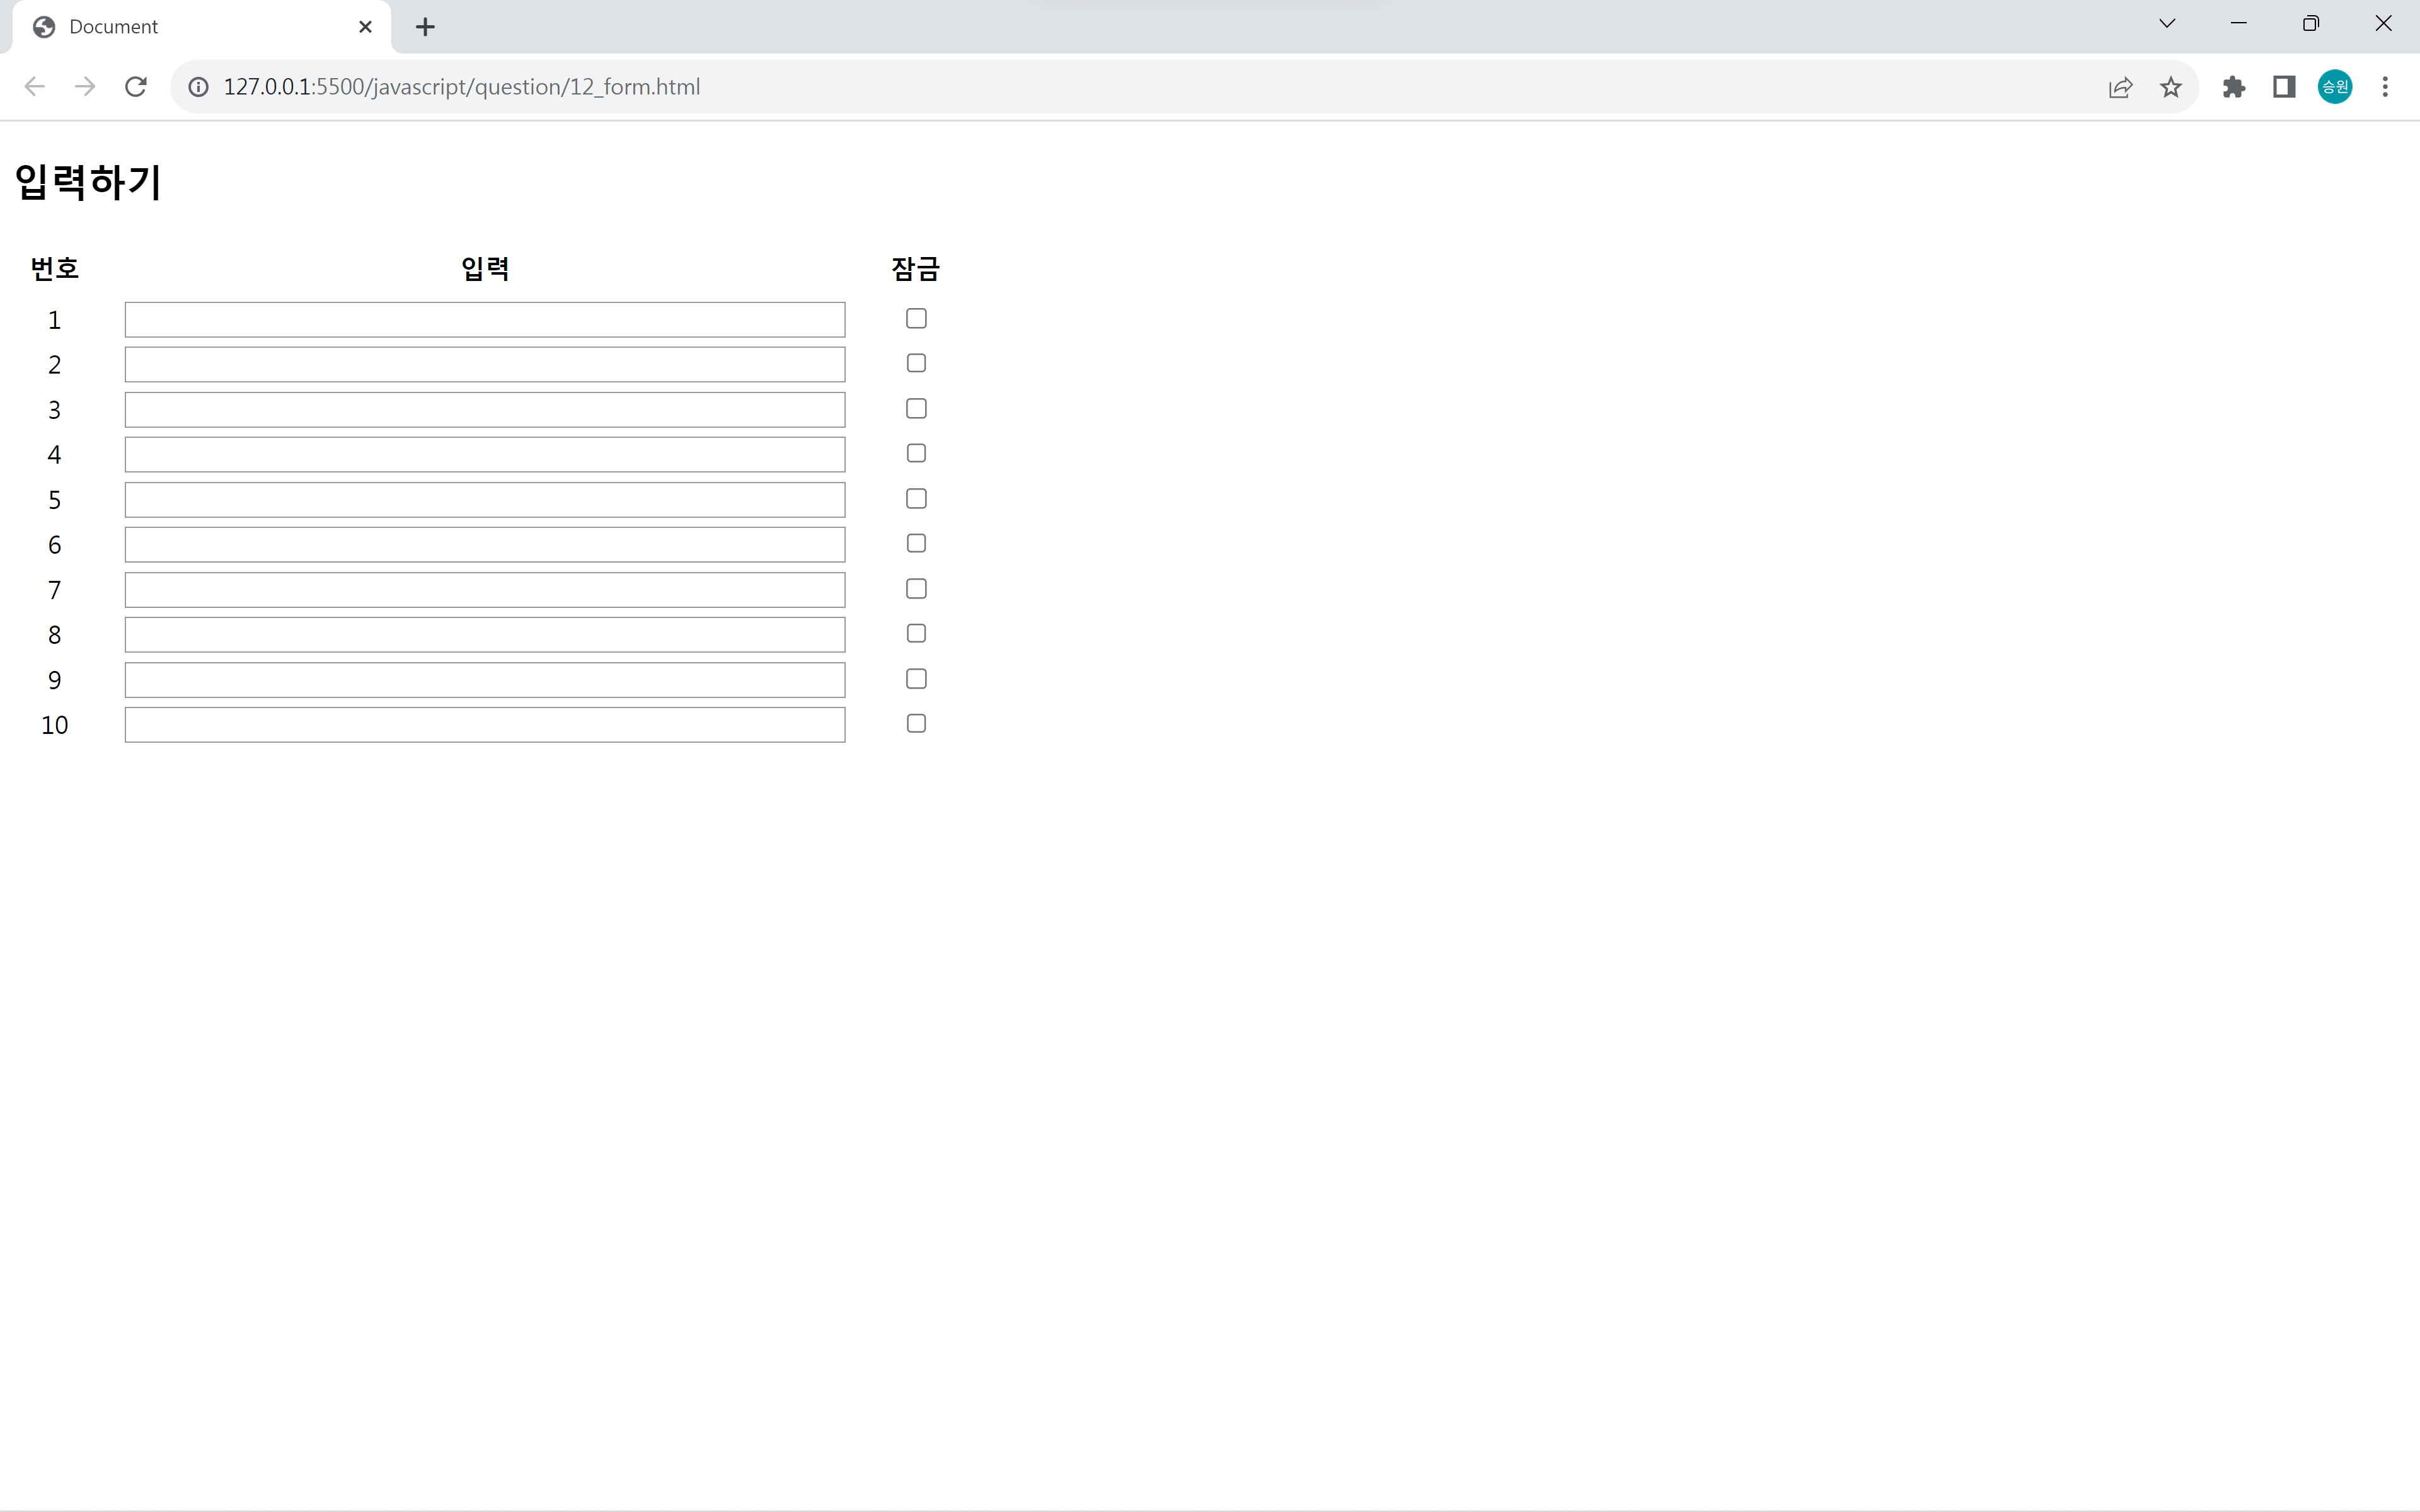The image size is (2420, 1512).
Task: Click the browser back arrow
Action: (35, 87)
